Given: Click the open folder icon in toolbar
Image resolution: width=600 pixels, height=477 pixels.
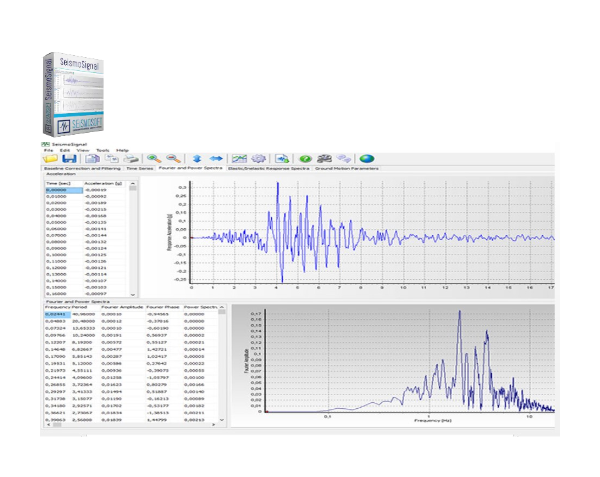Looking at the screenshot, I should 48,158.
